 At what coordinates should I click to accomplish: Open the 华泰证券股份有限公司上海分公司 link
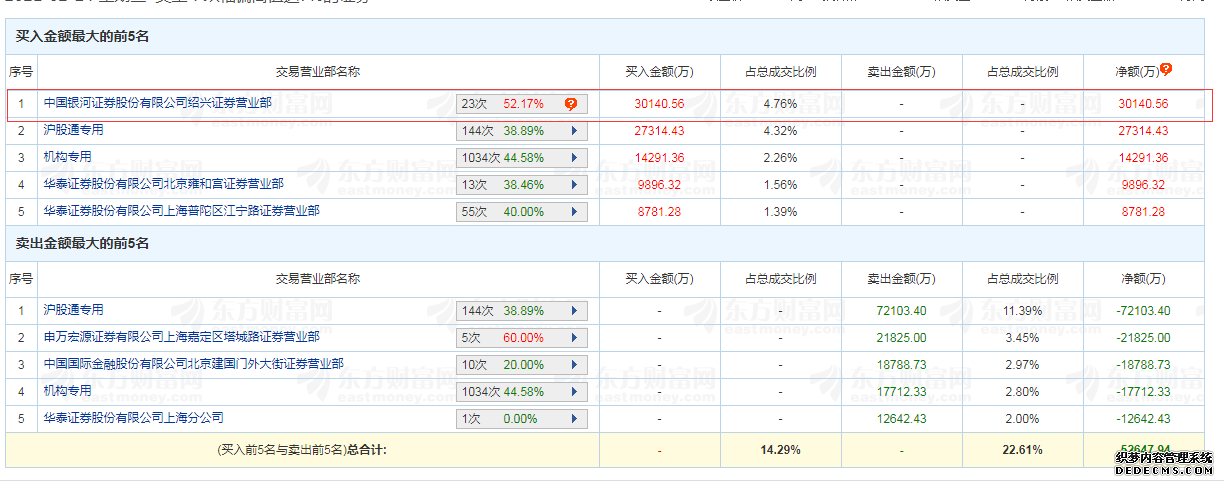[133, 417]
